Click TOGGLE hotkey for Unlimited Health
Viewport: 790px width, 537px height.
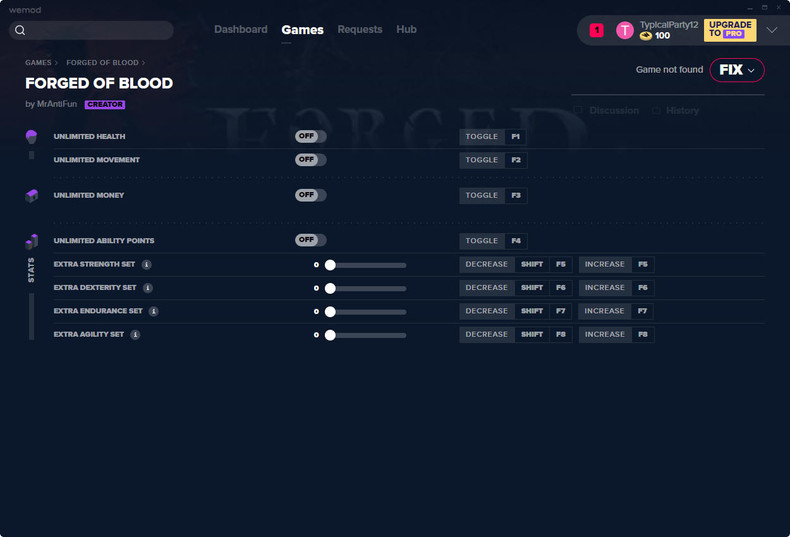pos(482,137)
